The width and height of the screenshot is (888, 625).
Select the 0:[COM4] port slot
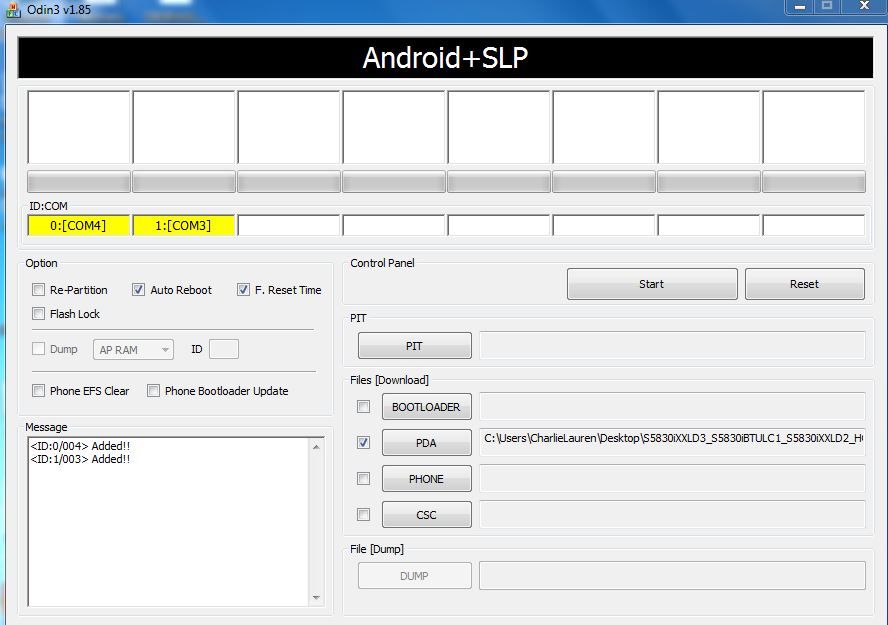(x=79, y=225)
